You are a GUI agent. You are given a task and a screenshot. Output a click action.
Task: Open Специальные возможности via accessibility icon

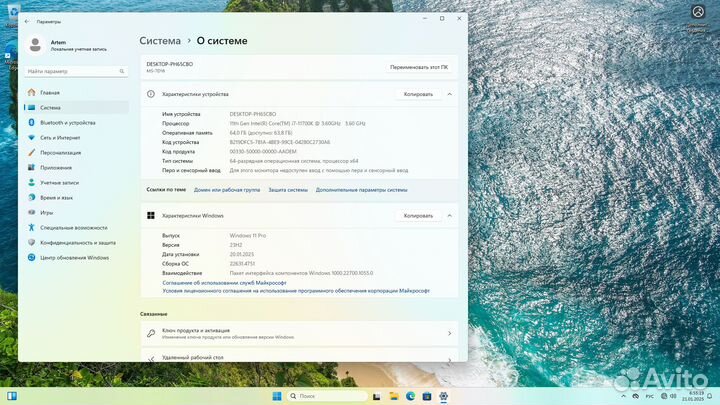pos(31,227)
